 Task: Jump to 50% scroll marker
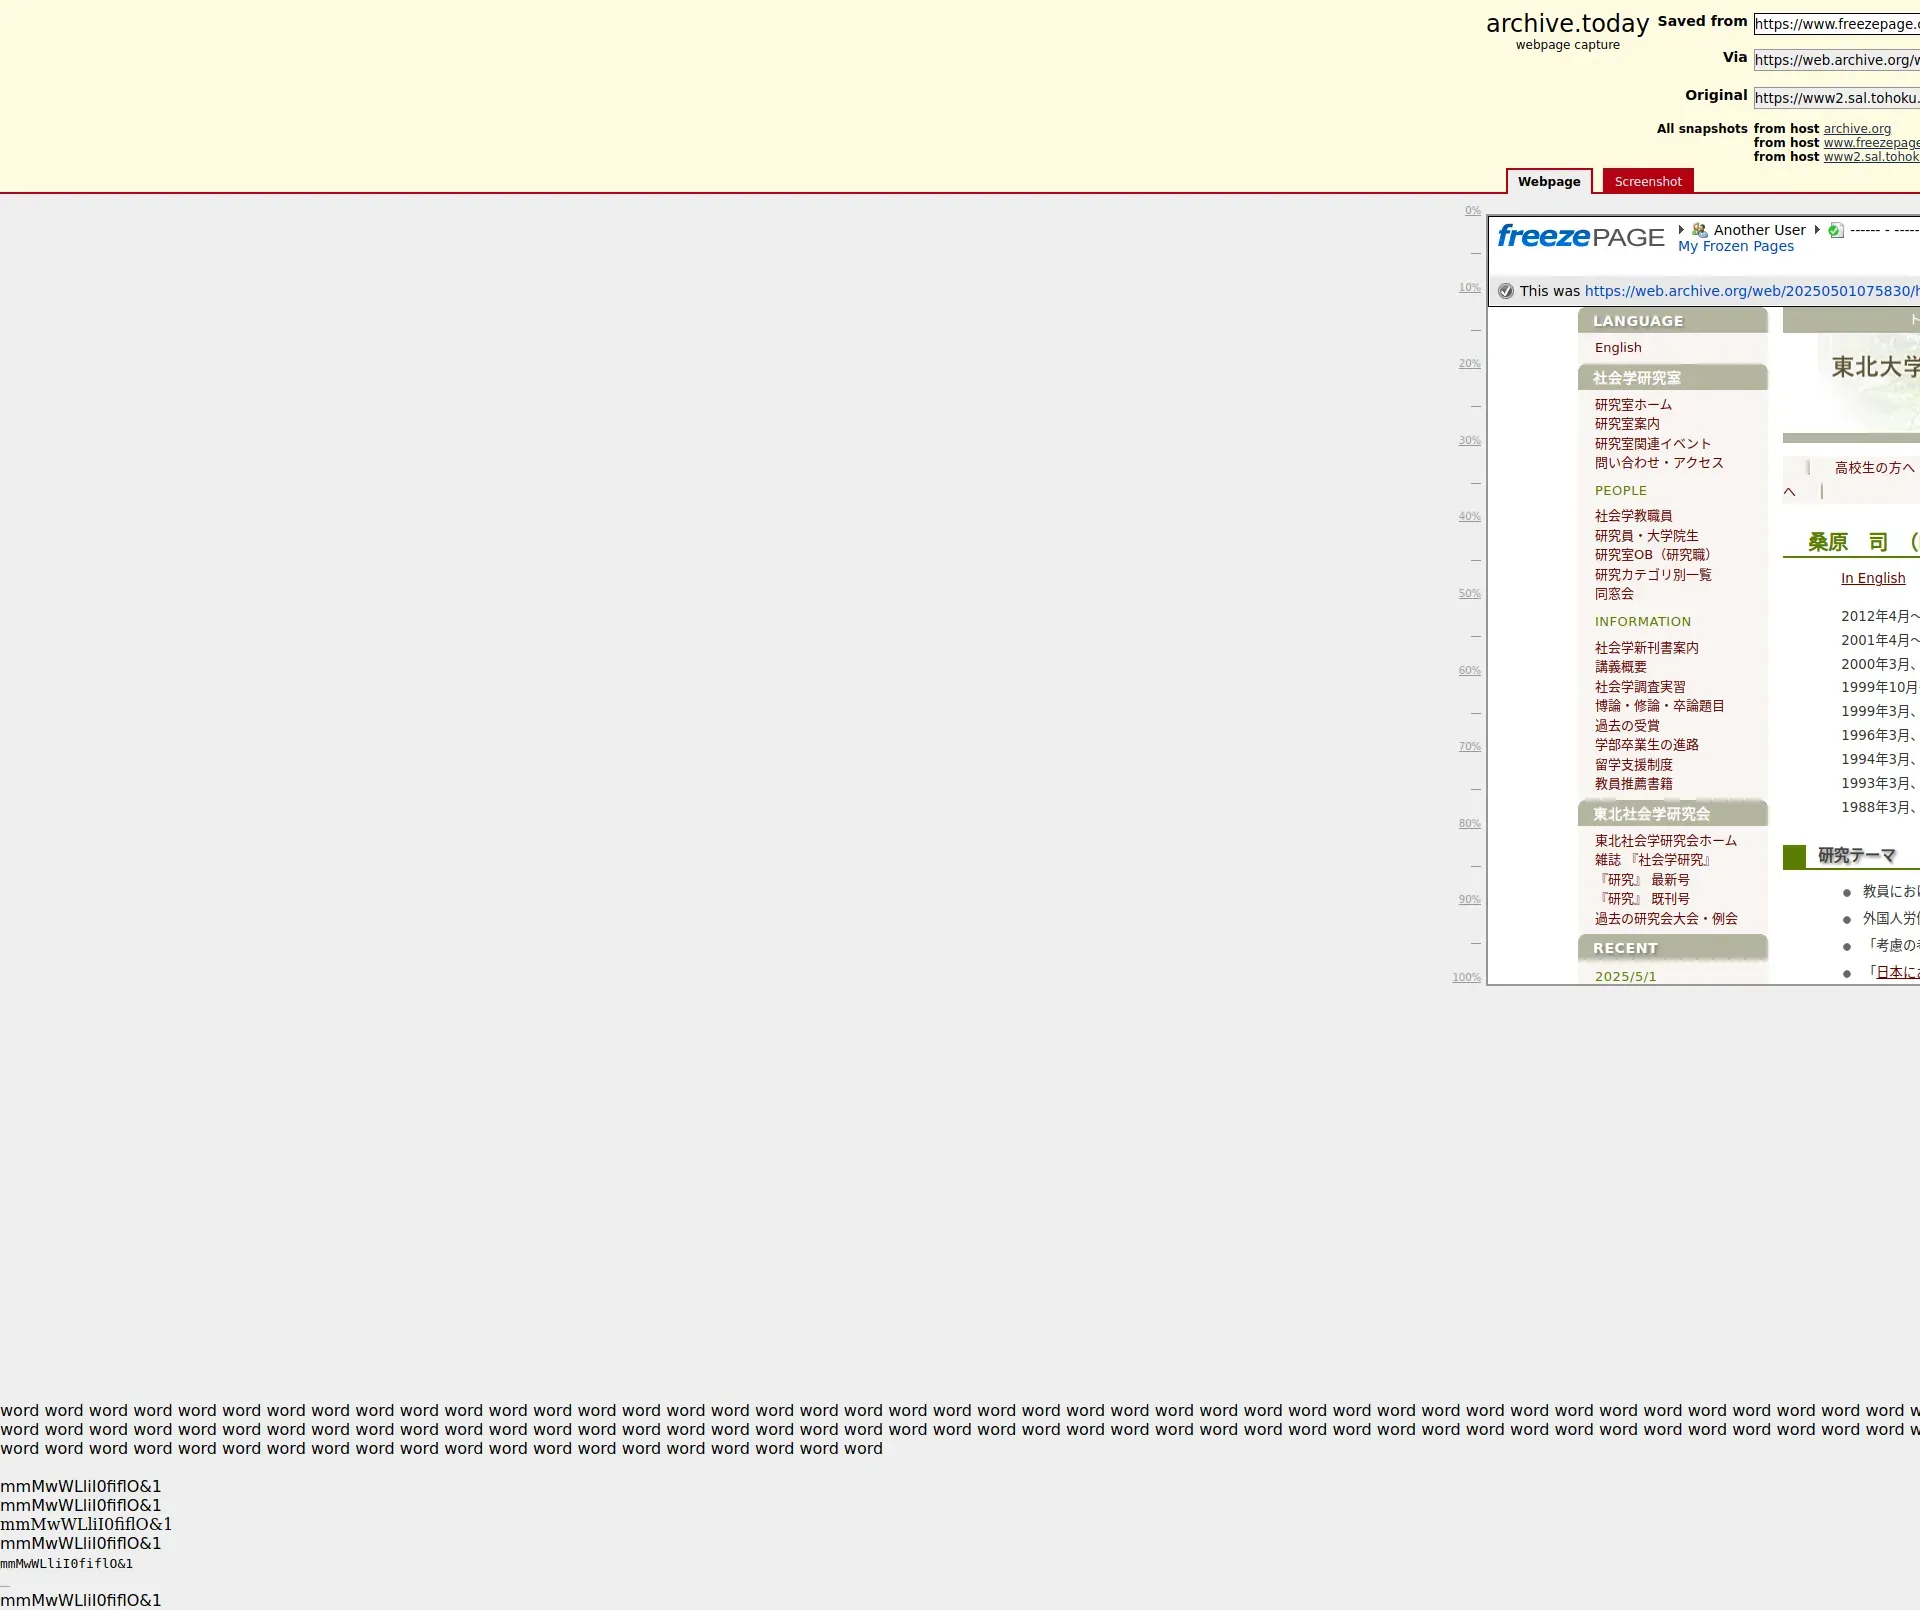click(1469, 594)
